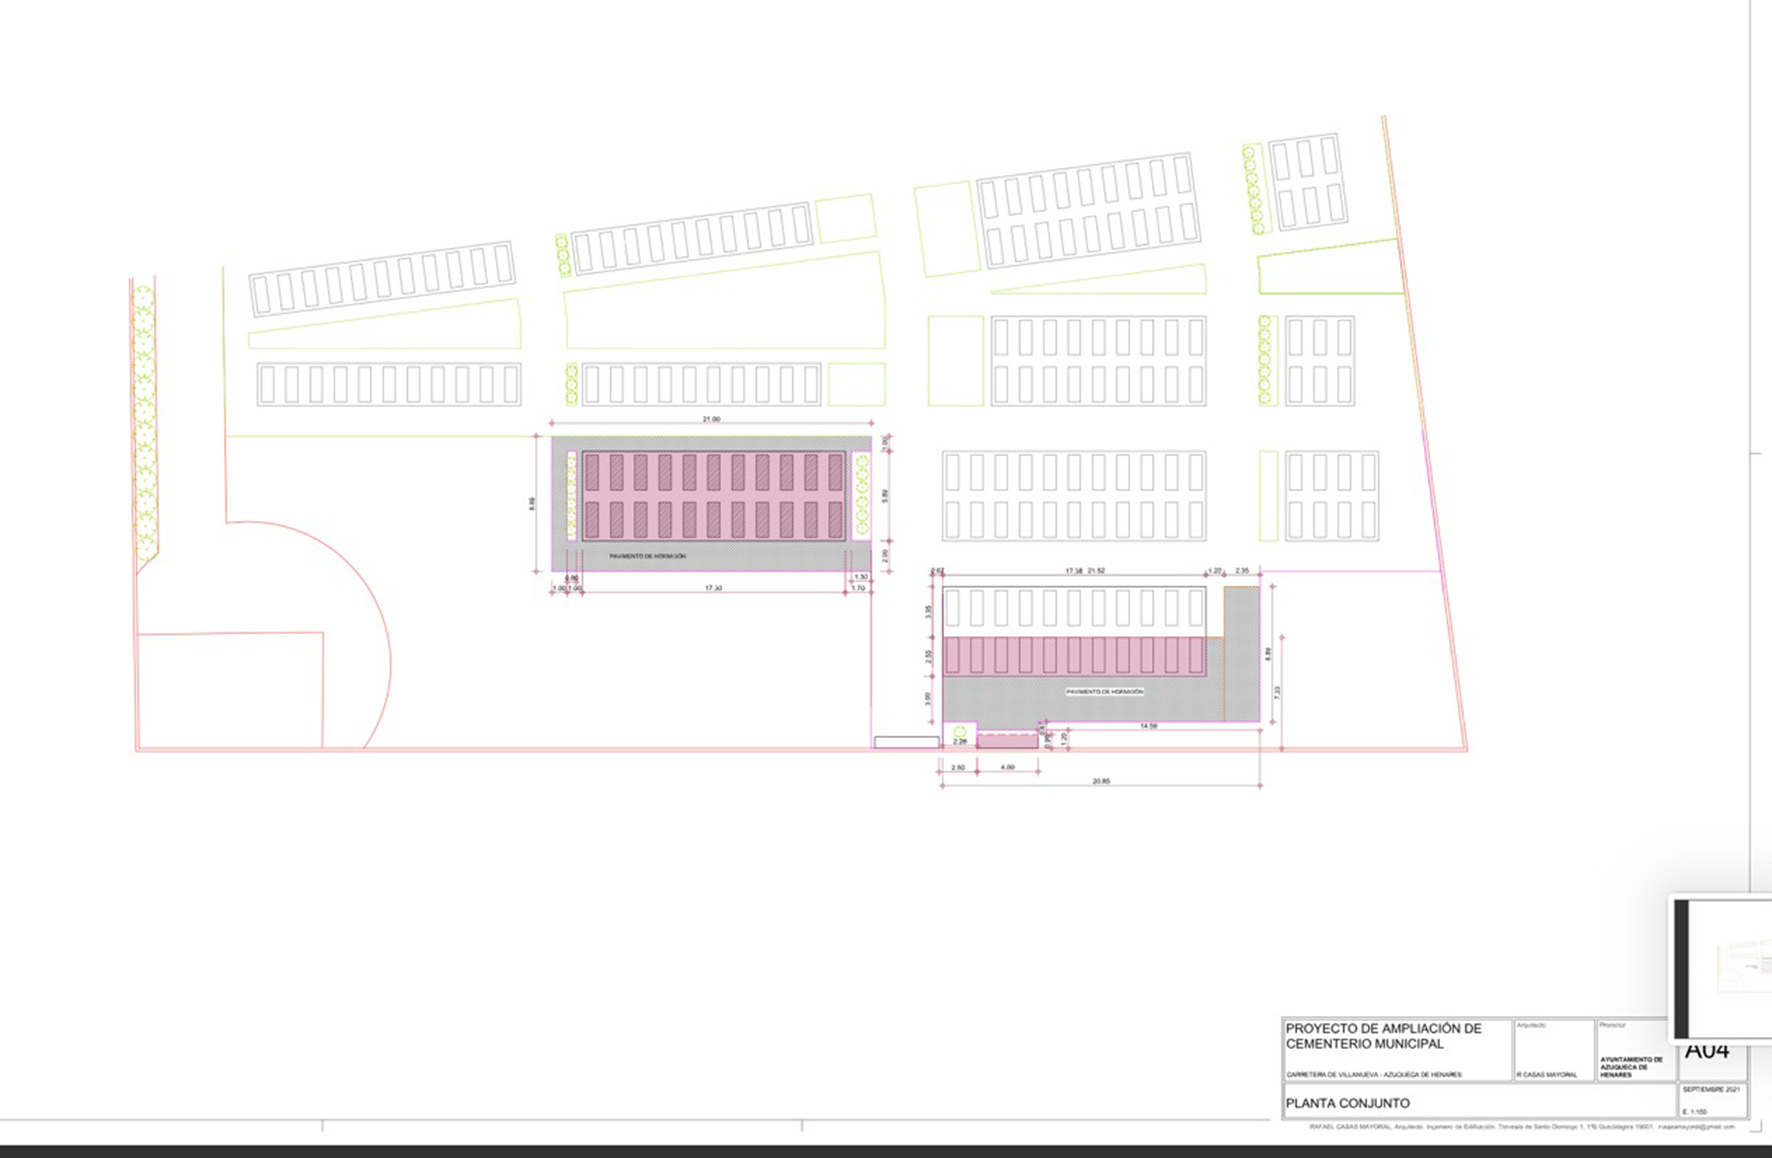Click the '17.30' dimension label
Image resolution: width=1772 pixels, height=1158 pixels.
point(713,588)
